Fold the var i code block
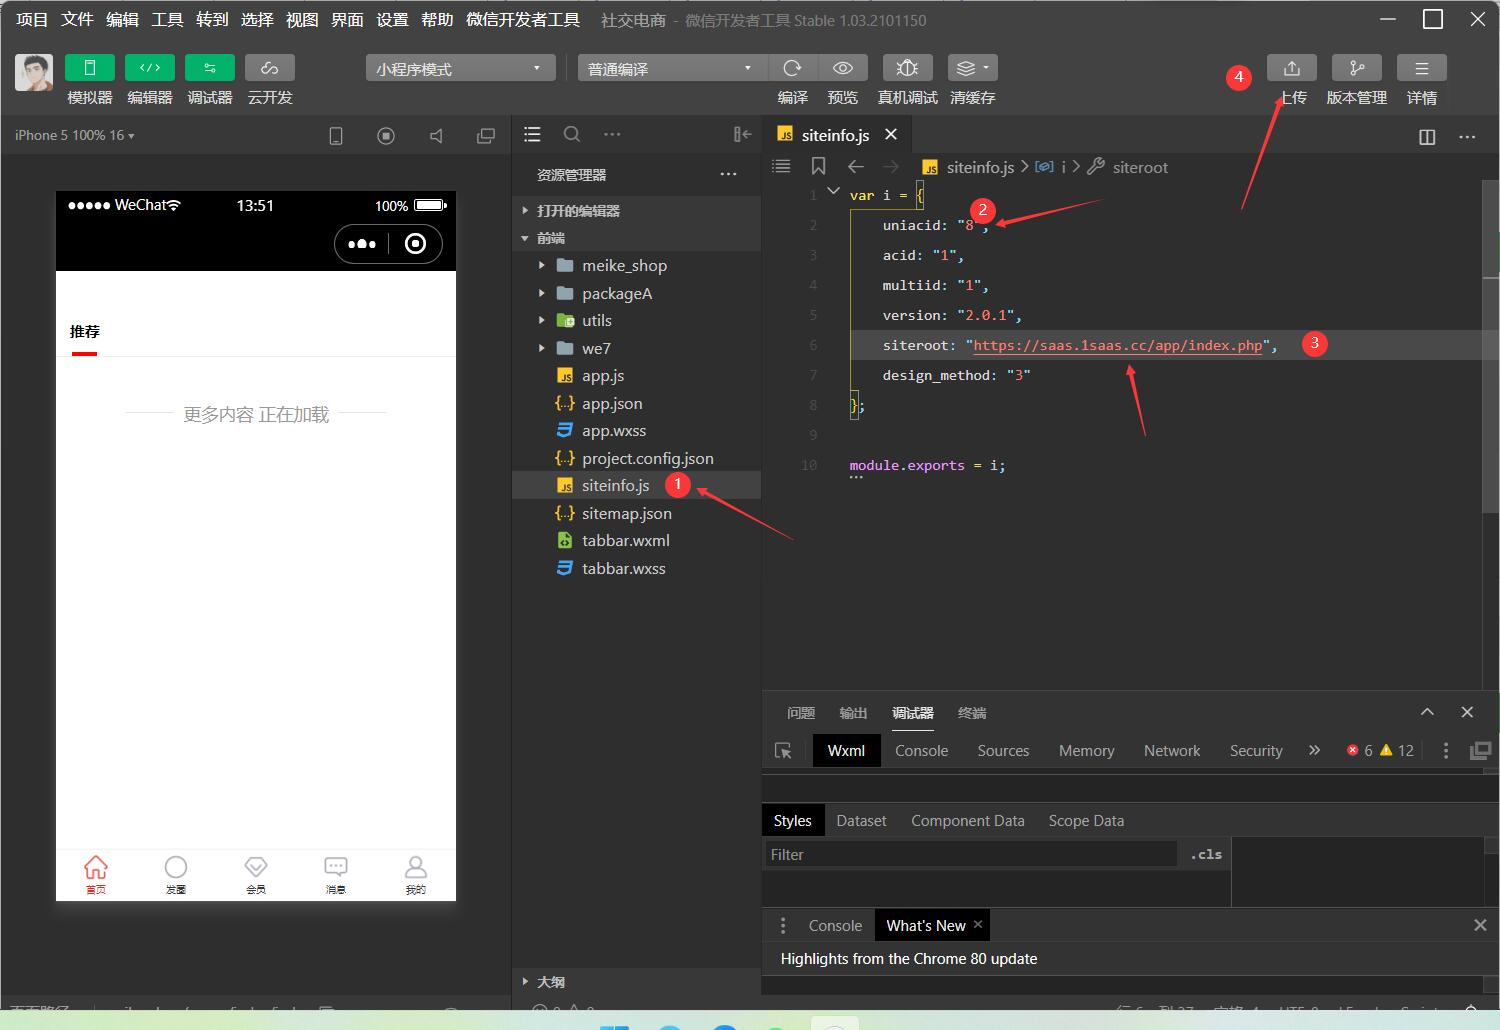The height and width of the screenshot is (1030, 1500). pos(833,191)
